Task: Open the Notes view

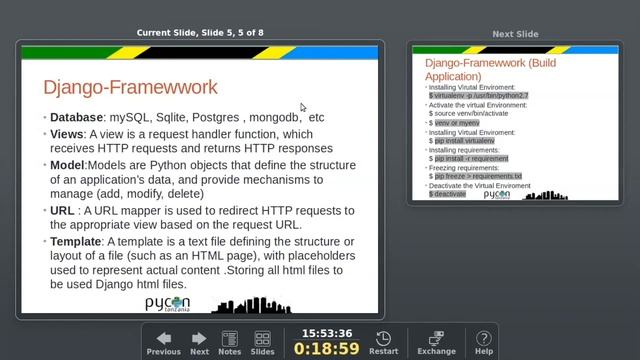Action: click(229, 343)
